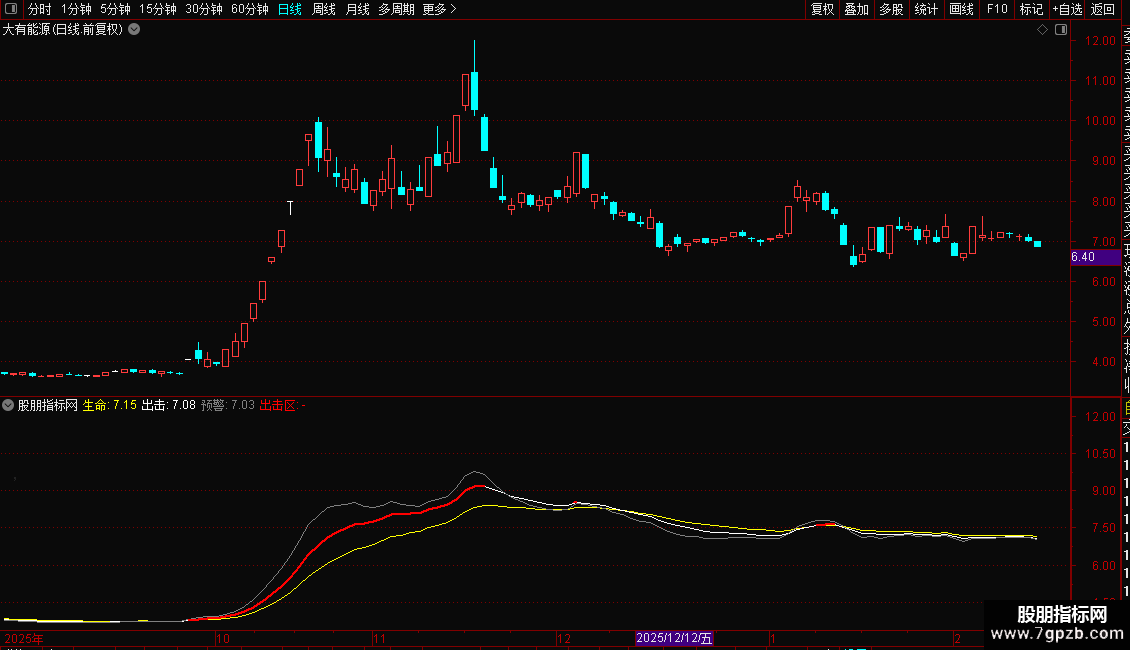Click the 出击: 7.08 indicator value

pos(168,405)
